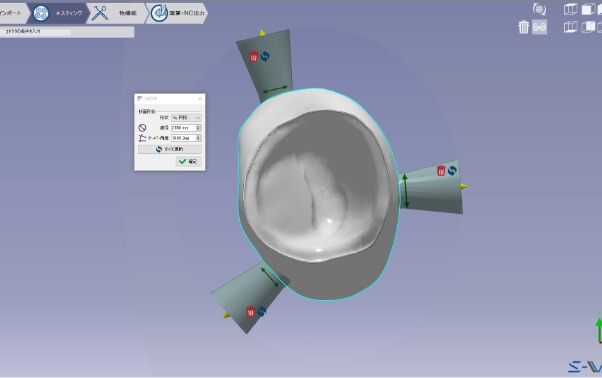Confirm with the green checkmark 確定 button
This screenshot has width=602, height=378.
[x=188, y=162]
